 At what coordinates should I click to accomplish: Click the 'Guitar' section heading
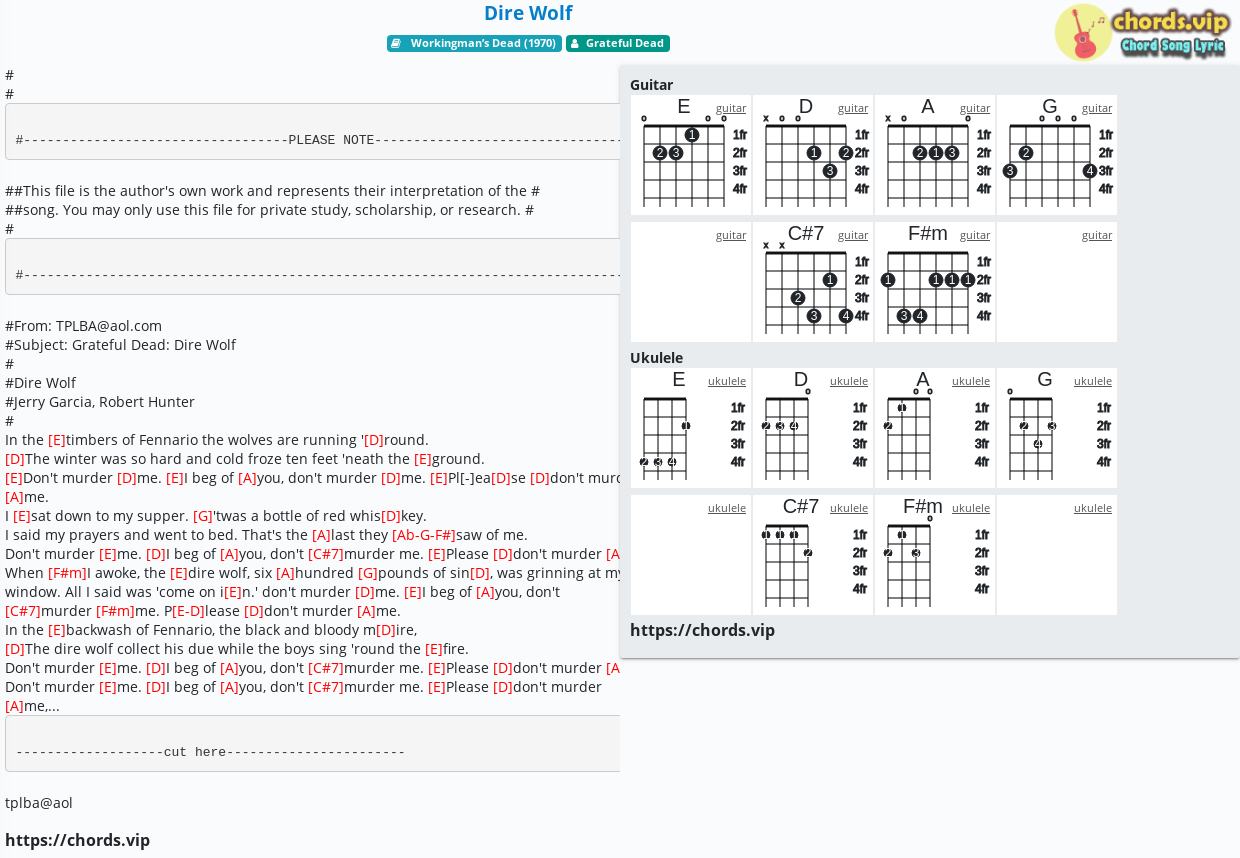pyautogui.click(x=651, y=85)
